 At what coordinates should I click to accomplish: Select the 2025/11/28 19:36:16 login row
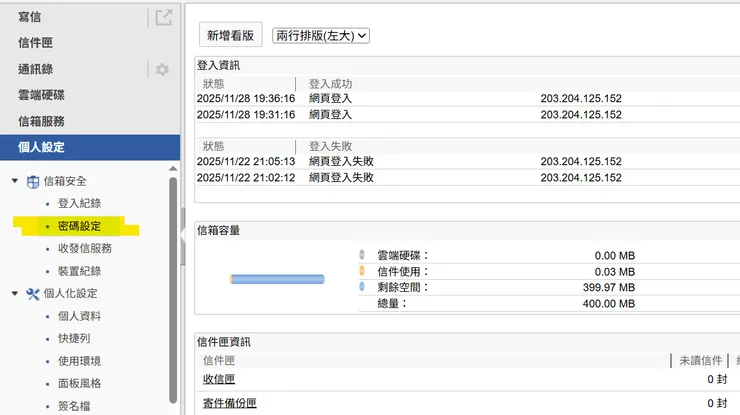coord(467,99)
